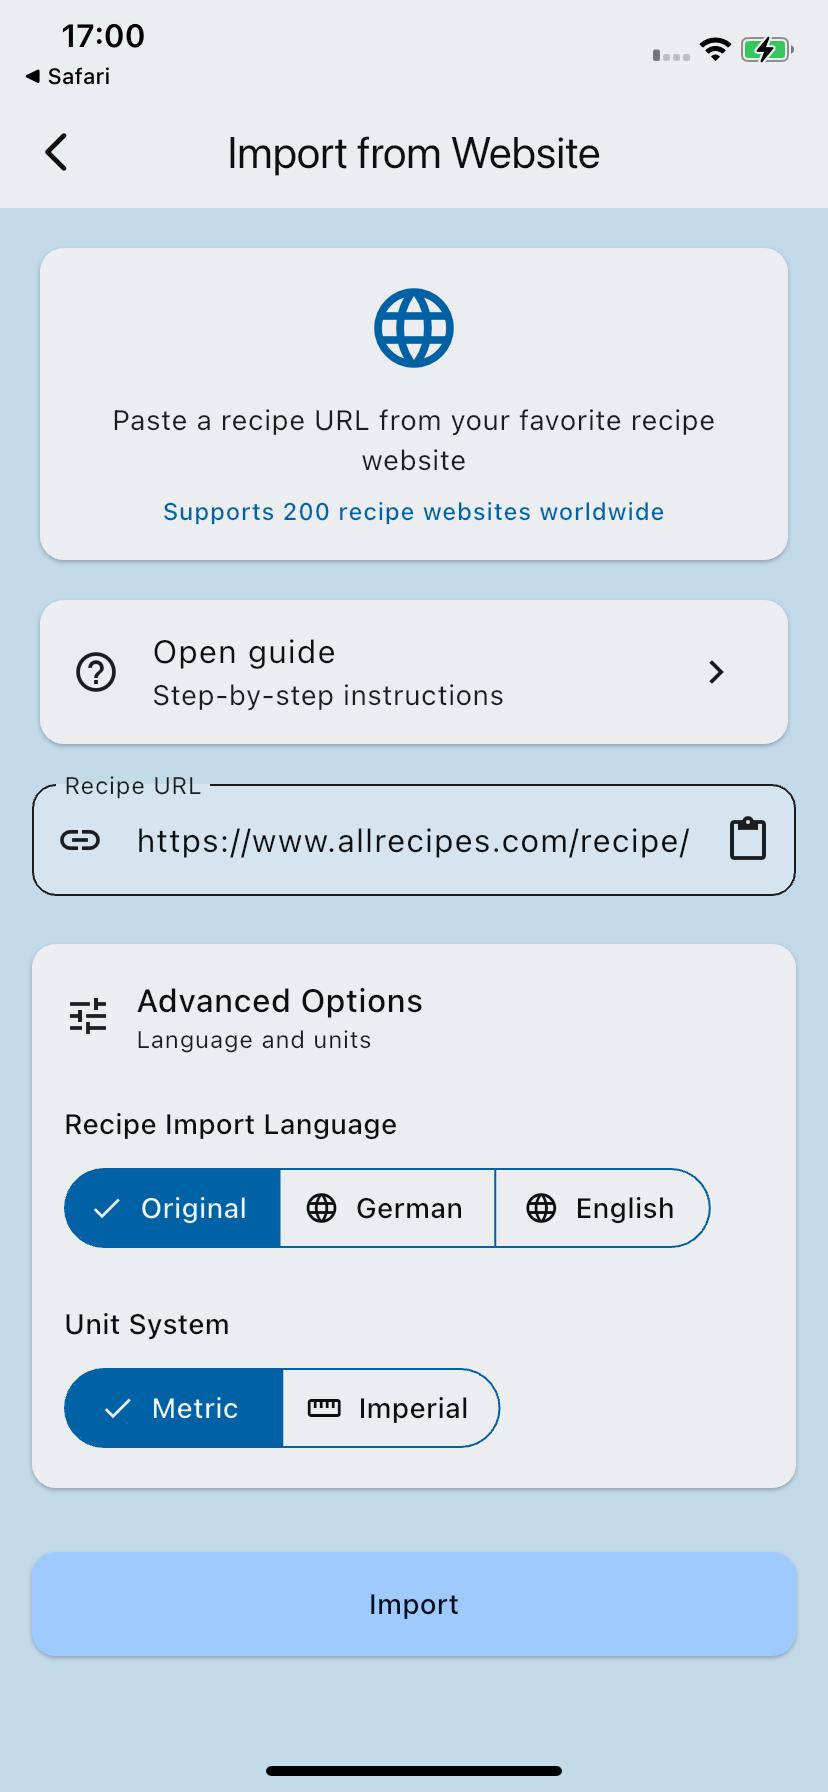Screen dimensions: 828x1792
Task: Click inside the Recipe URL input field
Action: click(x=413, y=840)
